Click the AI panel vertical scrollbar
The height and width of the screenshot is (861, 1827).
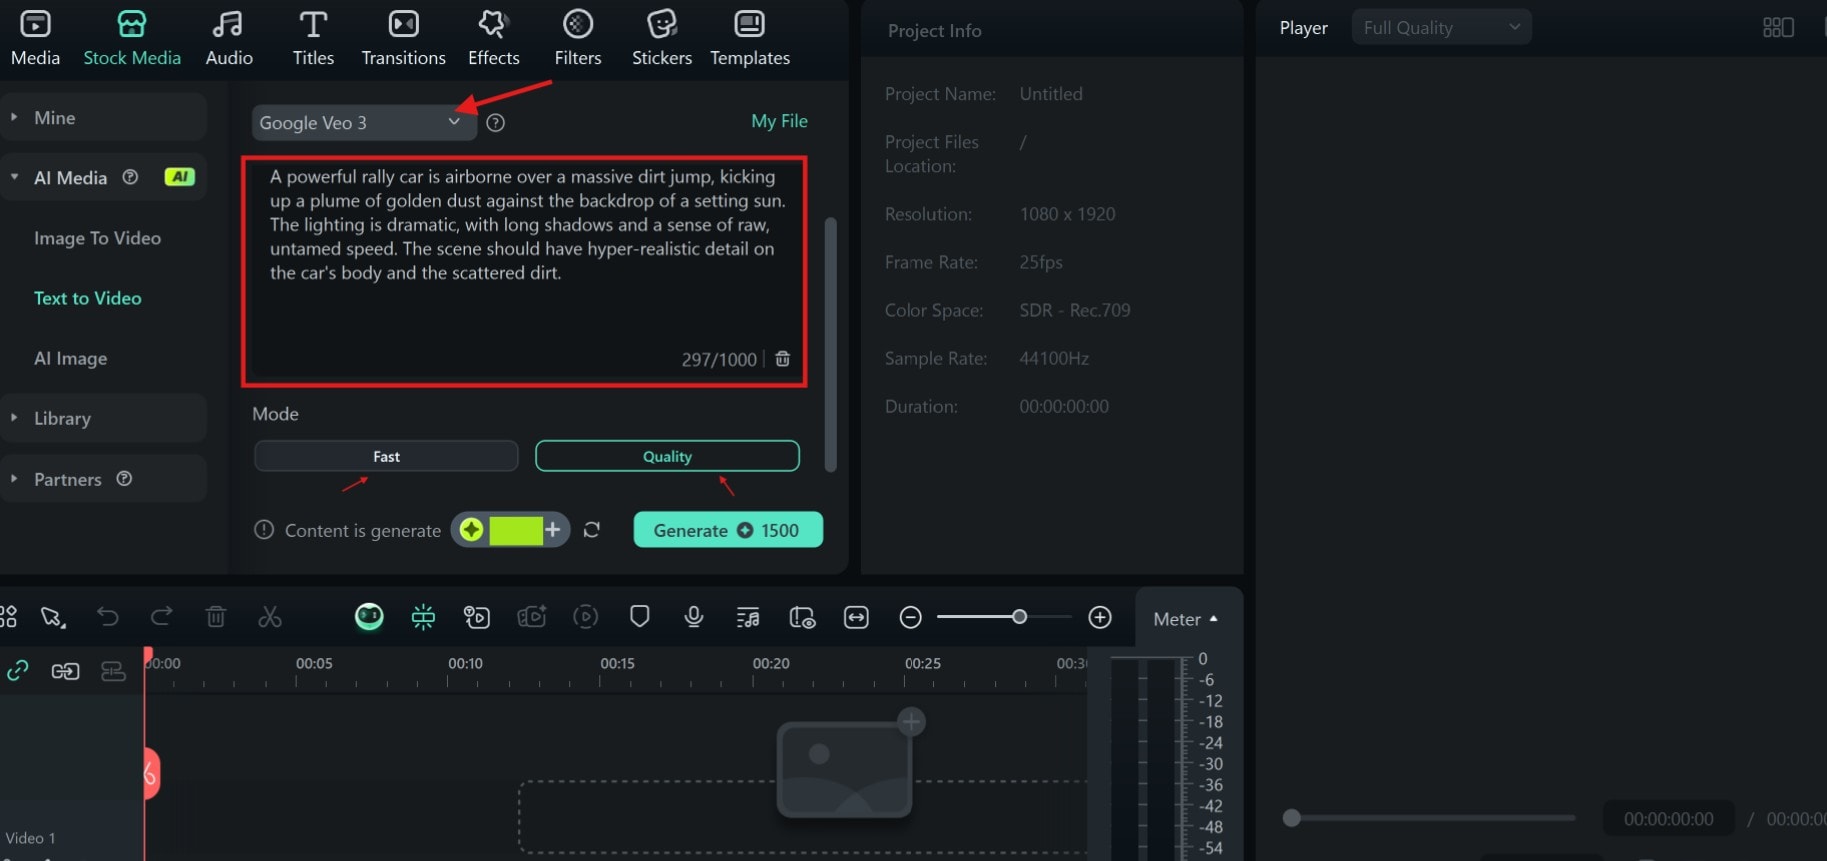click(x=830, y=344)
